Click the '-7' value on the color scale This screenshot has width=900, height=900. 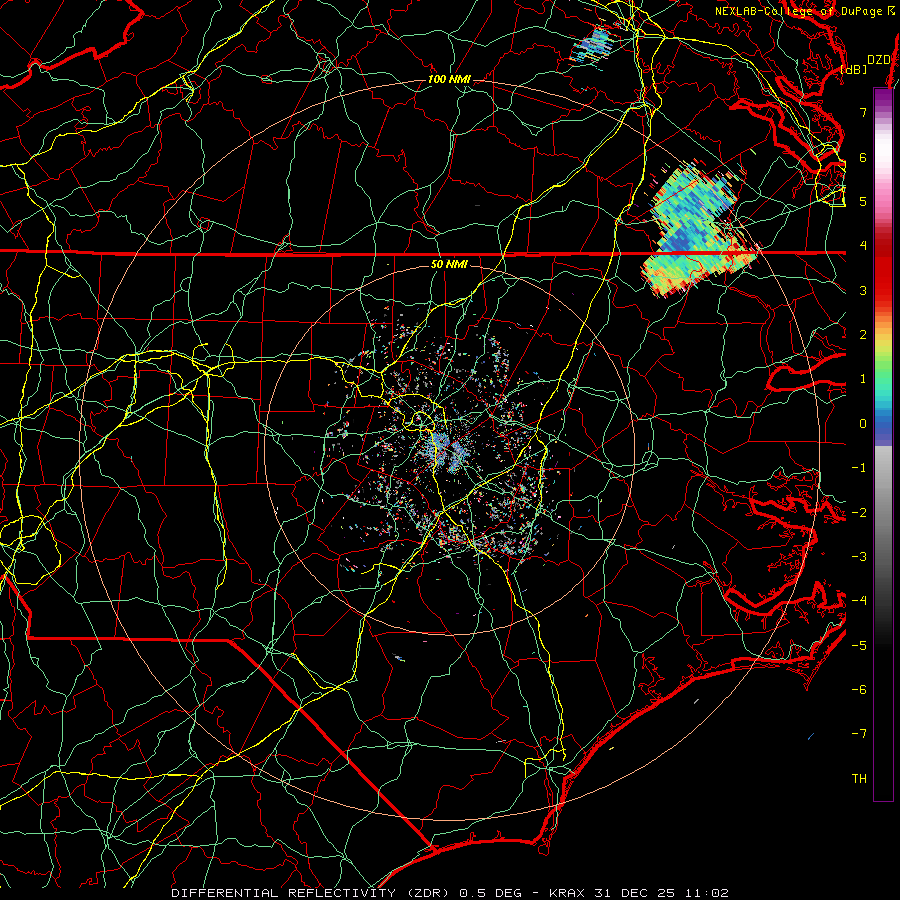(859, 734)
